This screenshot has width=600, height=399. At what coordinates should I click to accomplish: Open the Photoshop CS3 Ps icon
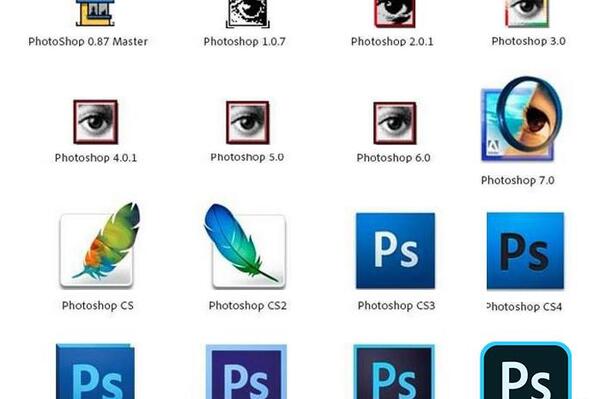click(x=395, y=251)
